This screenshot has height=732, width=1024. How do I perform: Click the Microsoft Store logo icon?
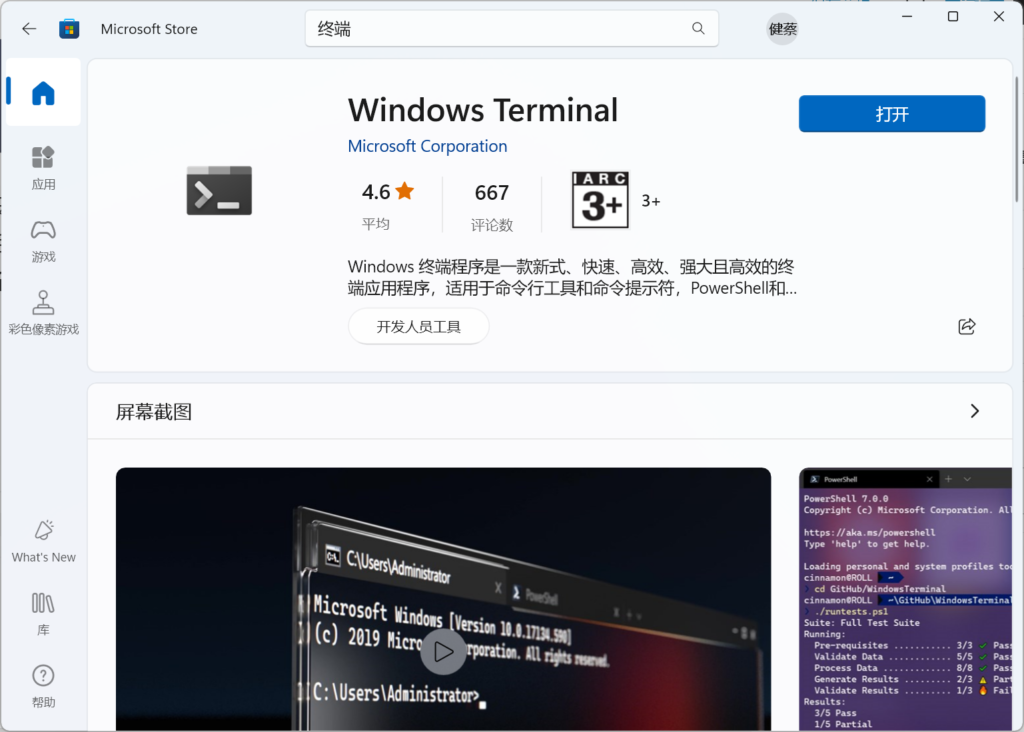pyautogui.click(x=69, y=29)
